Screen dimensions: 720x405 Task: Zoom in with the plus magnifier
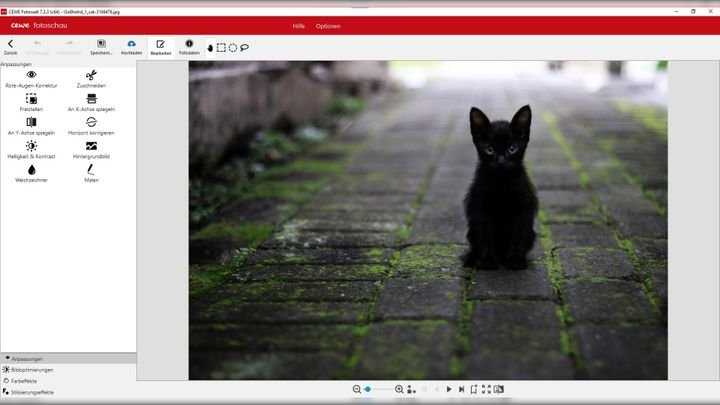click(399, 389)
